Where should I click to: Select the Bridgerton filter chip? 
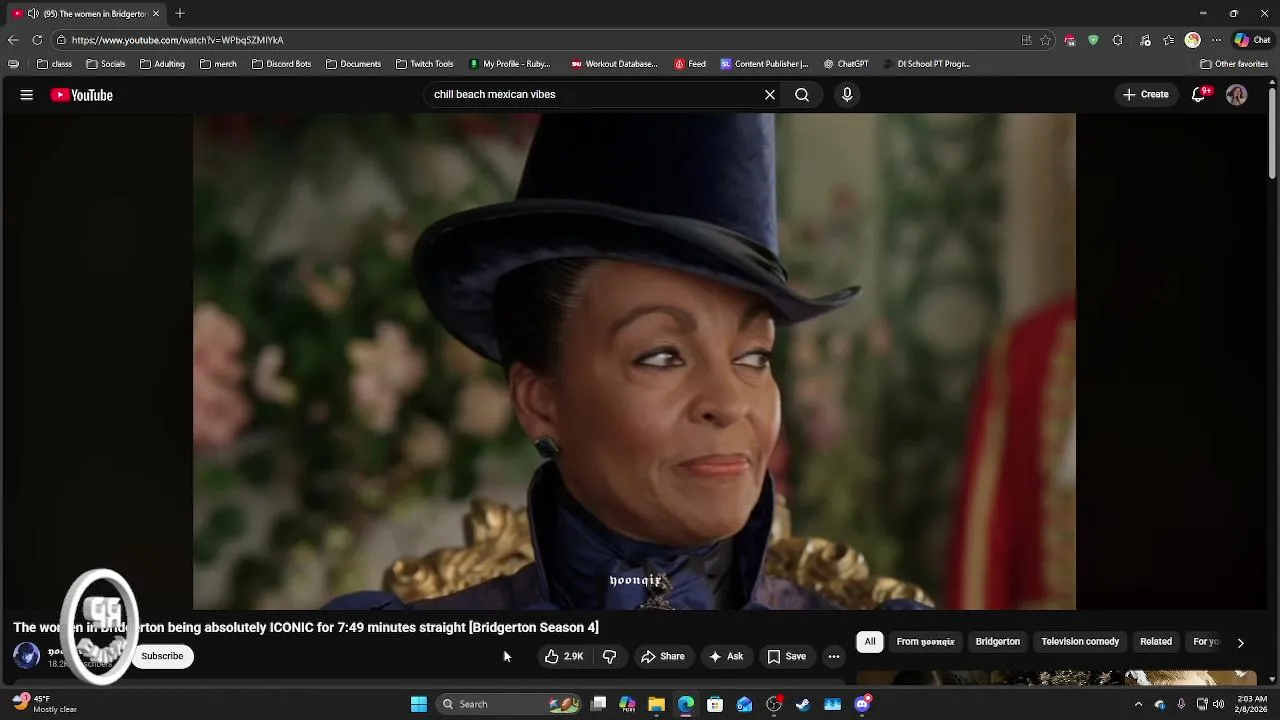pos(998,642)
